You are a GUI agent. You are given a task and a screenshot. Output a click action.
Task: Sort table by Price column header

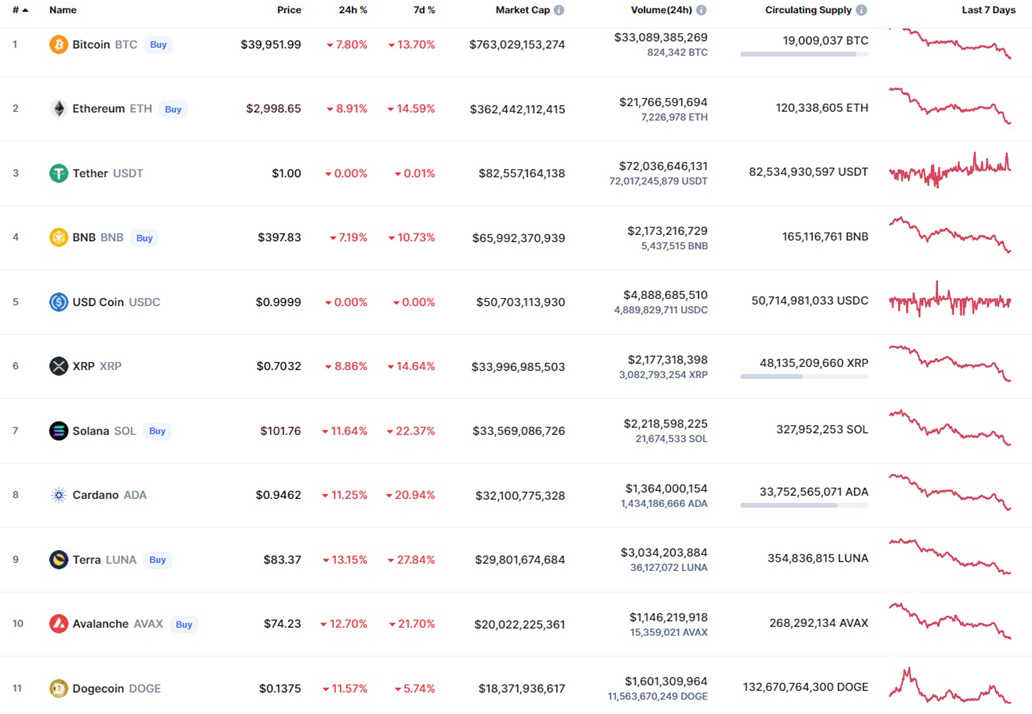(x=289, y=10)
